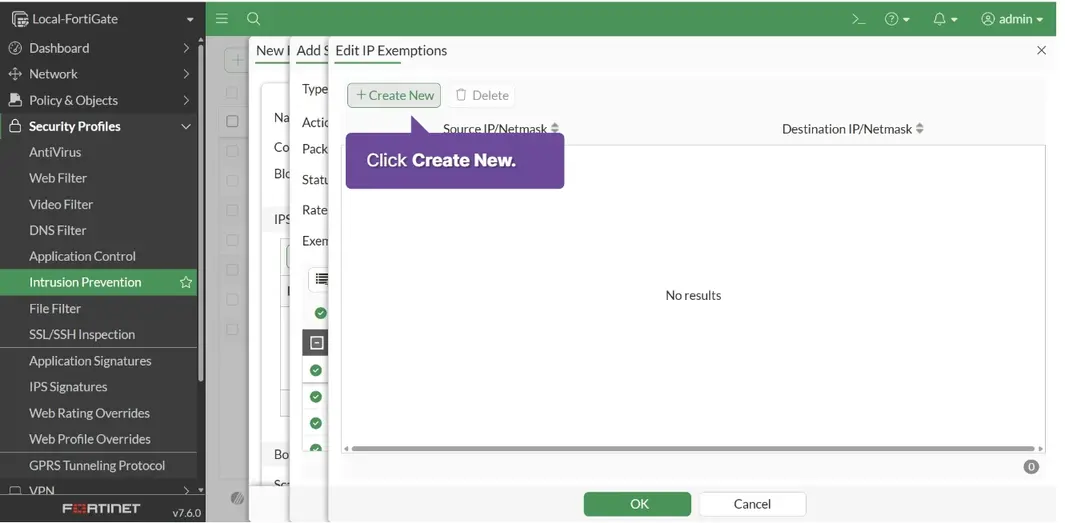Expand the Dashboard menu
The width and height of the screenshot is (1065, 523).
click(x=99, y=48)
